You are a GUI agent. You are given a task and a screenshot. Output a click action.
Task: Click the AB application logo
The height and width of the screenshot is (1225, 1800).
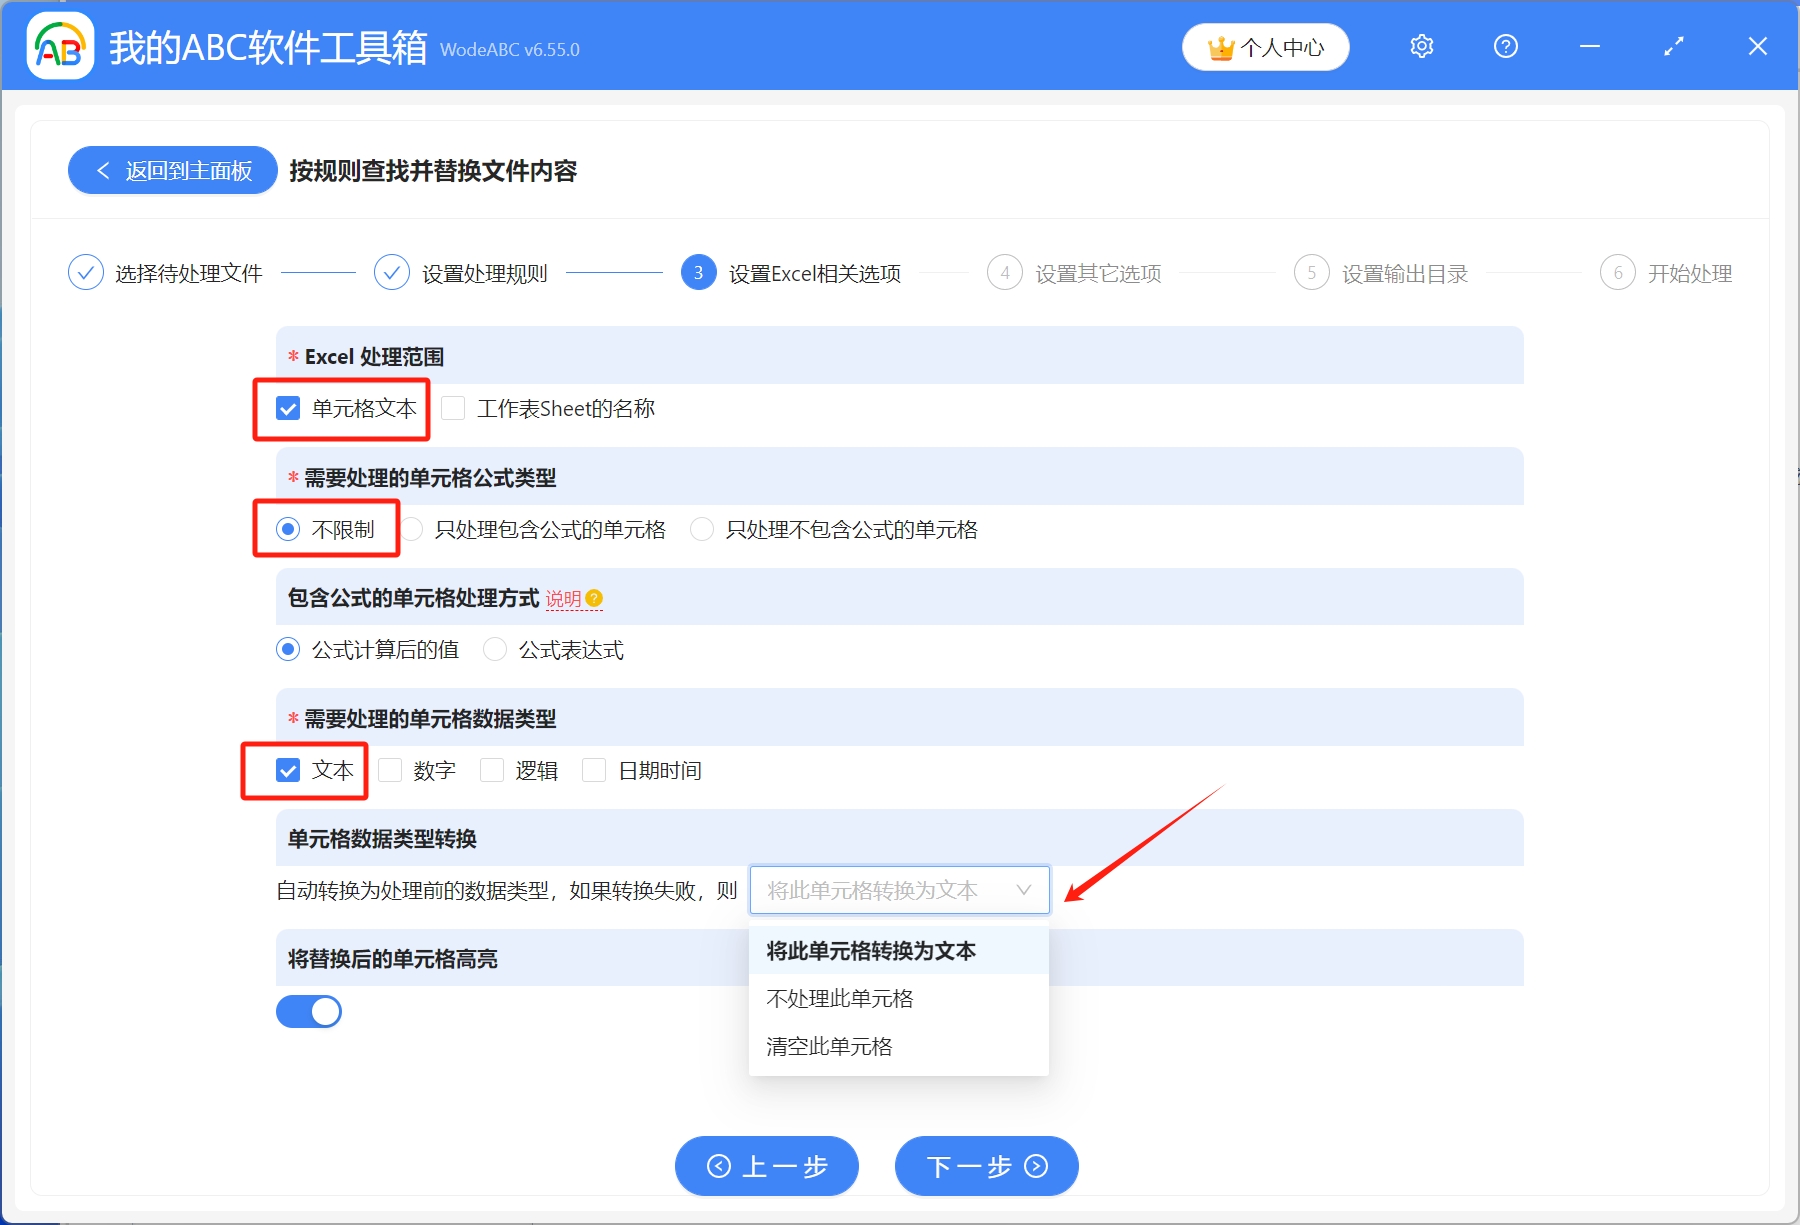coord(60,46)
